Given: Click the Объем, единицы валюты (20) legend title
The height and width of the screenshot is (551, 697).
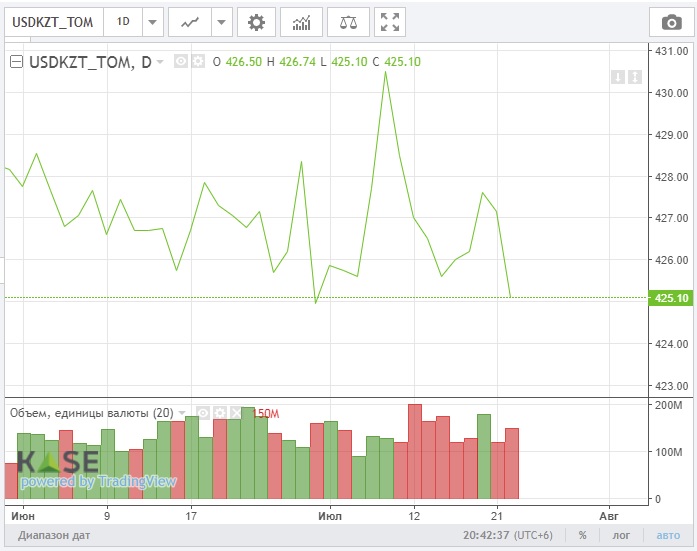Looking at the screenshot, I should click(x=92, y=413).
